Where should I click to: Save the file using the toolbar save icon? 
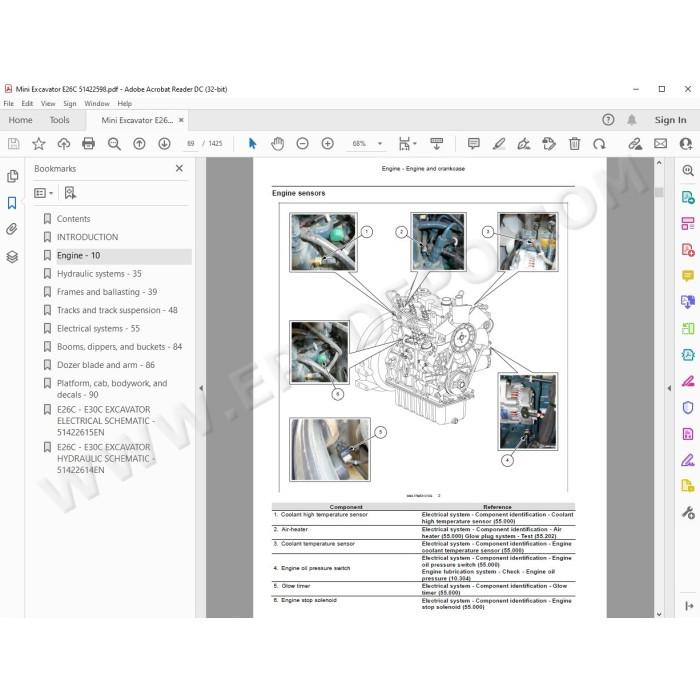pyautogui.click(x=13, y=144)
